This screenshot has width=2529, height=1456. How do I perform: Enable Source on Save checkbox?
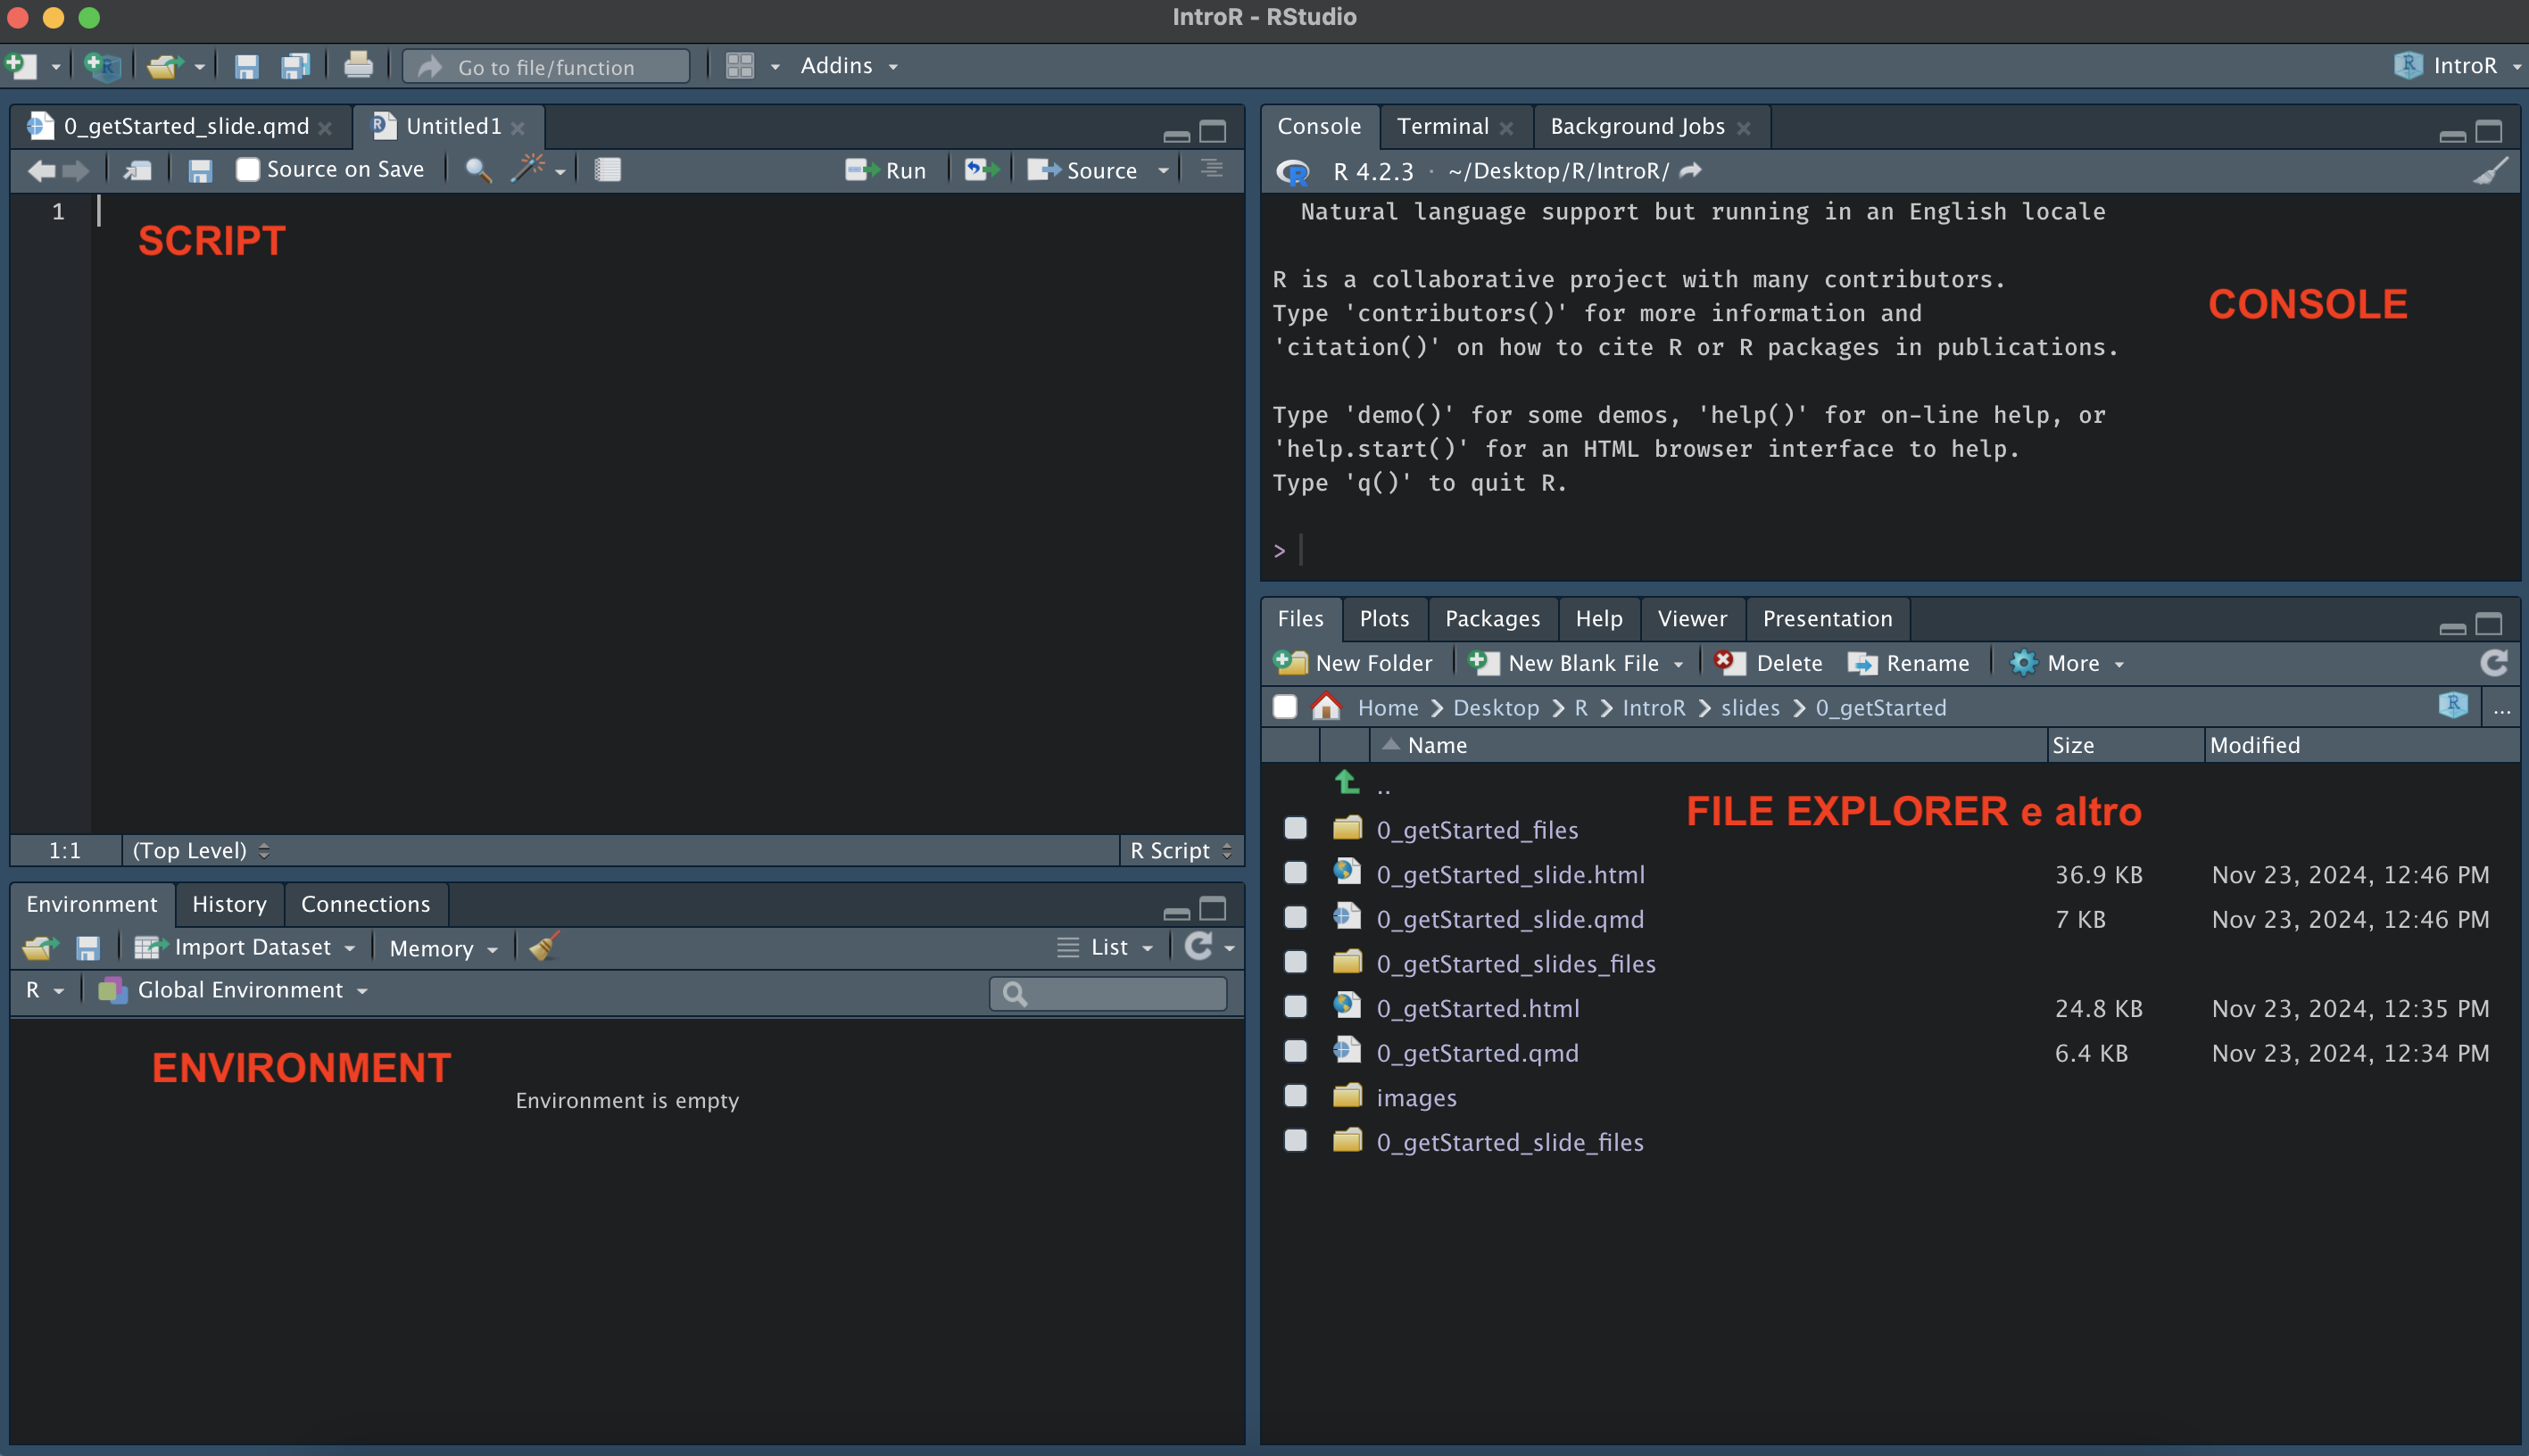pos(247,170)
